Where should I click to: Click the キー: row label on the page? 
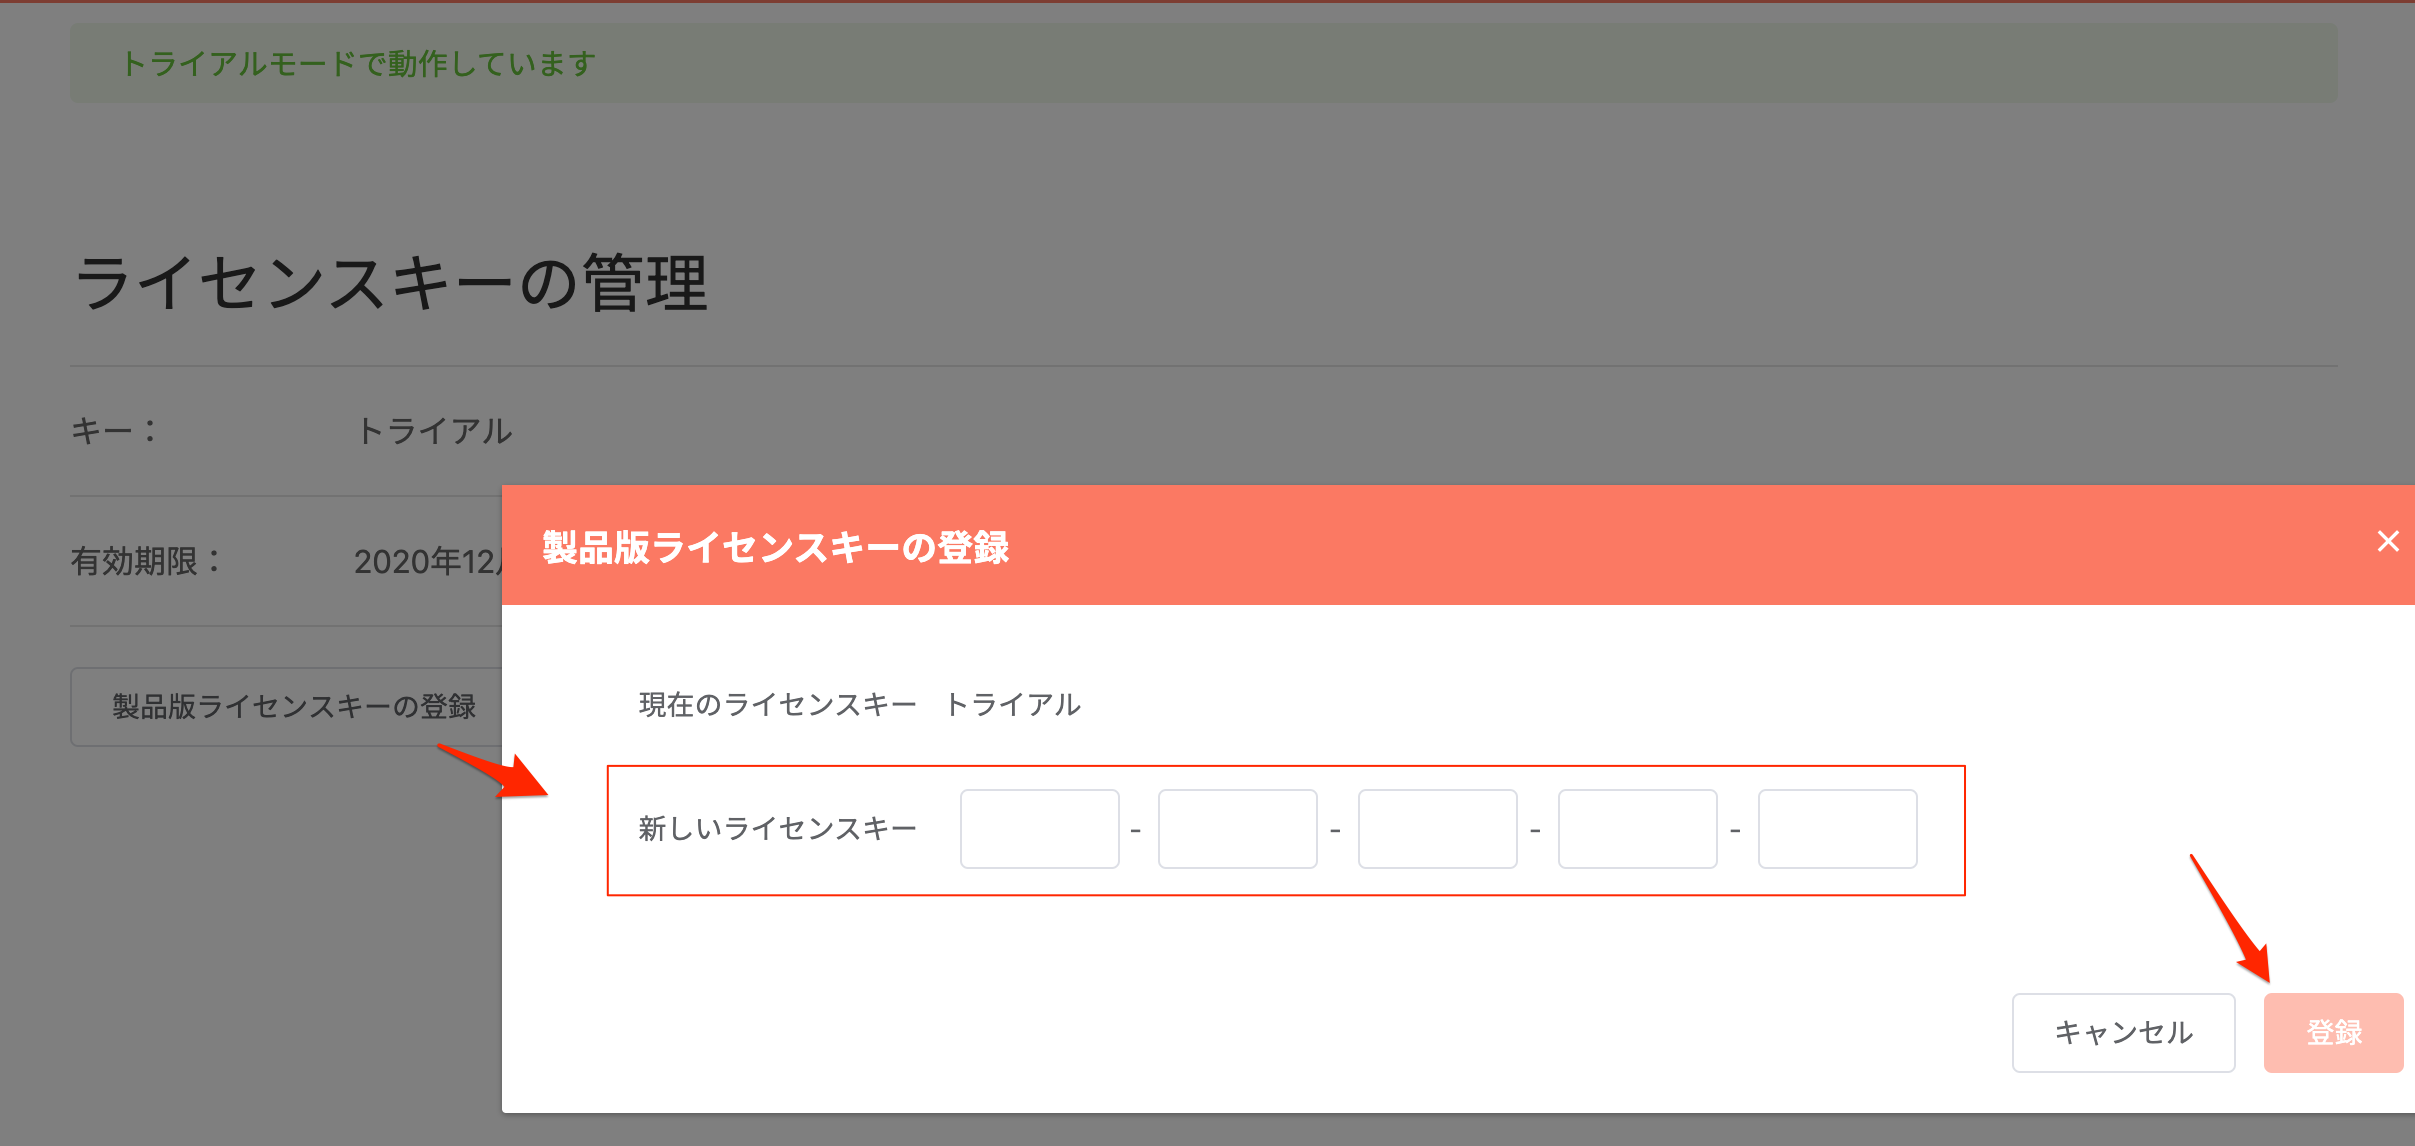point(113,431)
